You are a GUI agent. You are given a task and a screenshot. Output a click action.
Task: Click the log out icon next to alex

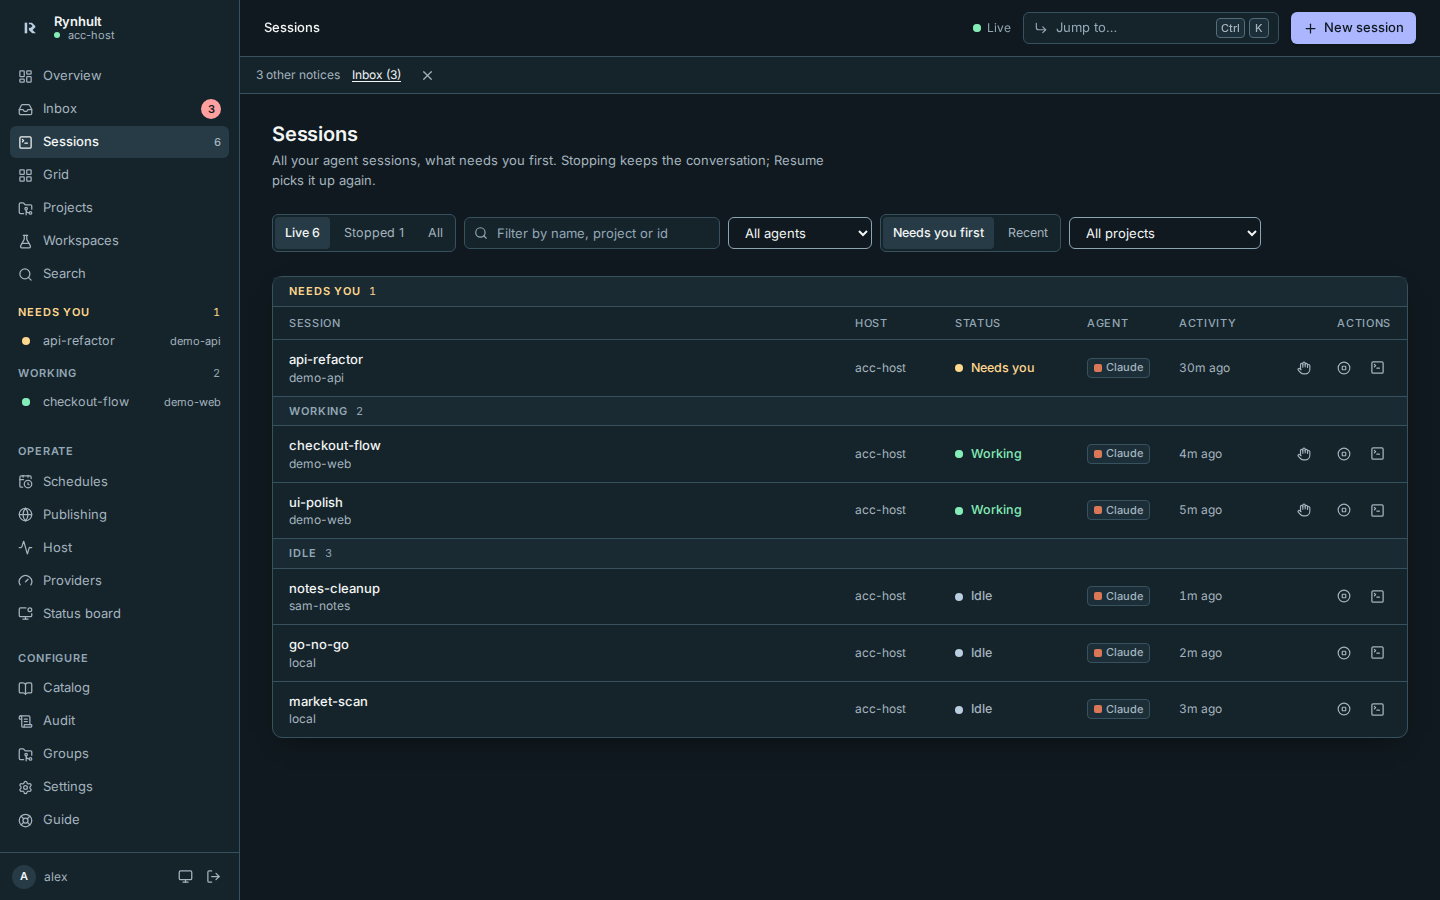coord(213,877)
